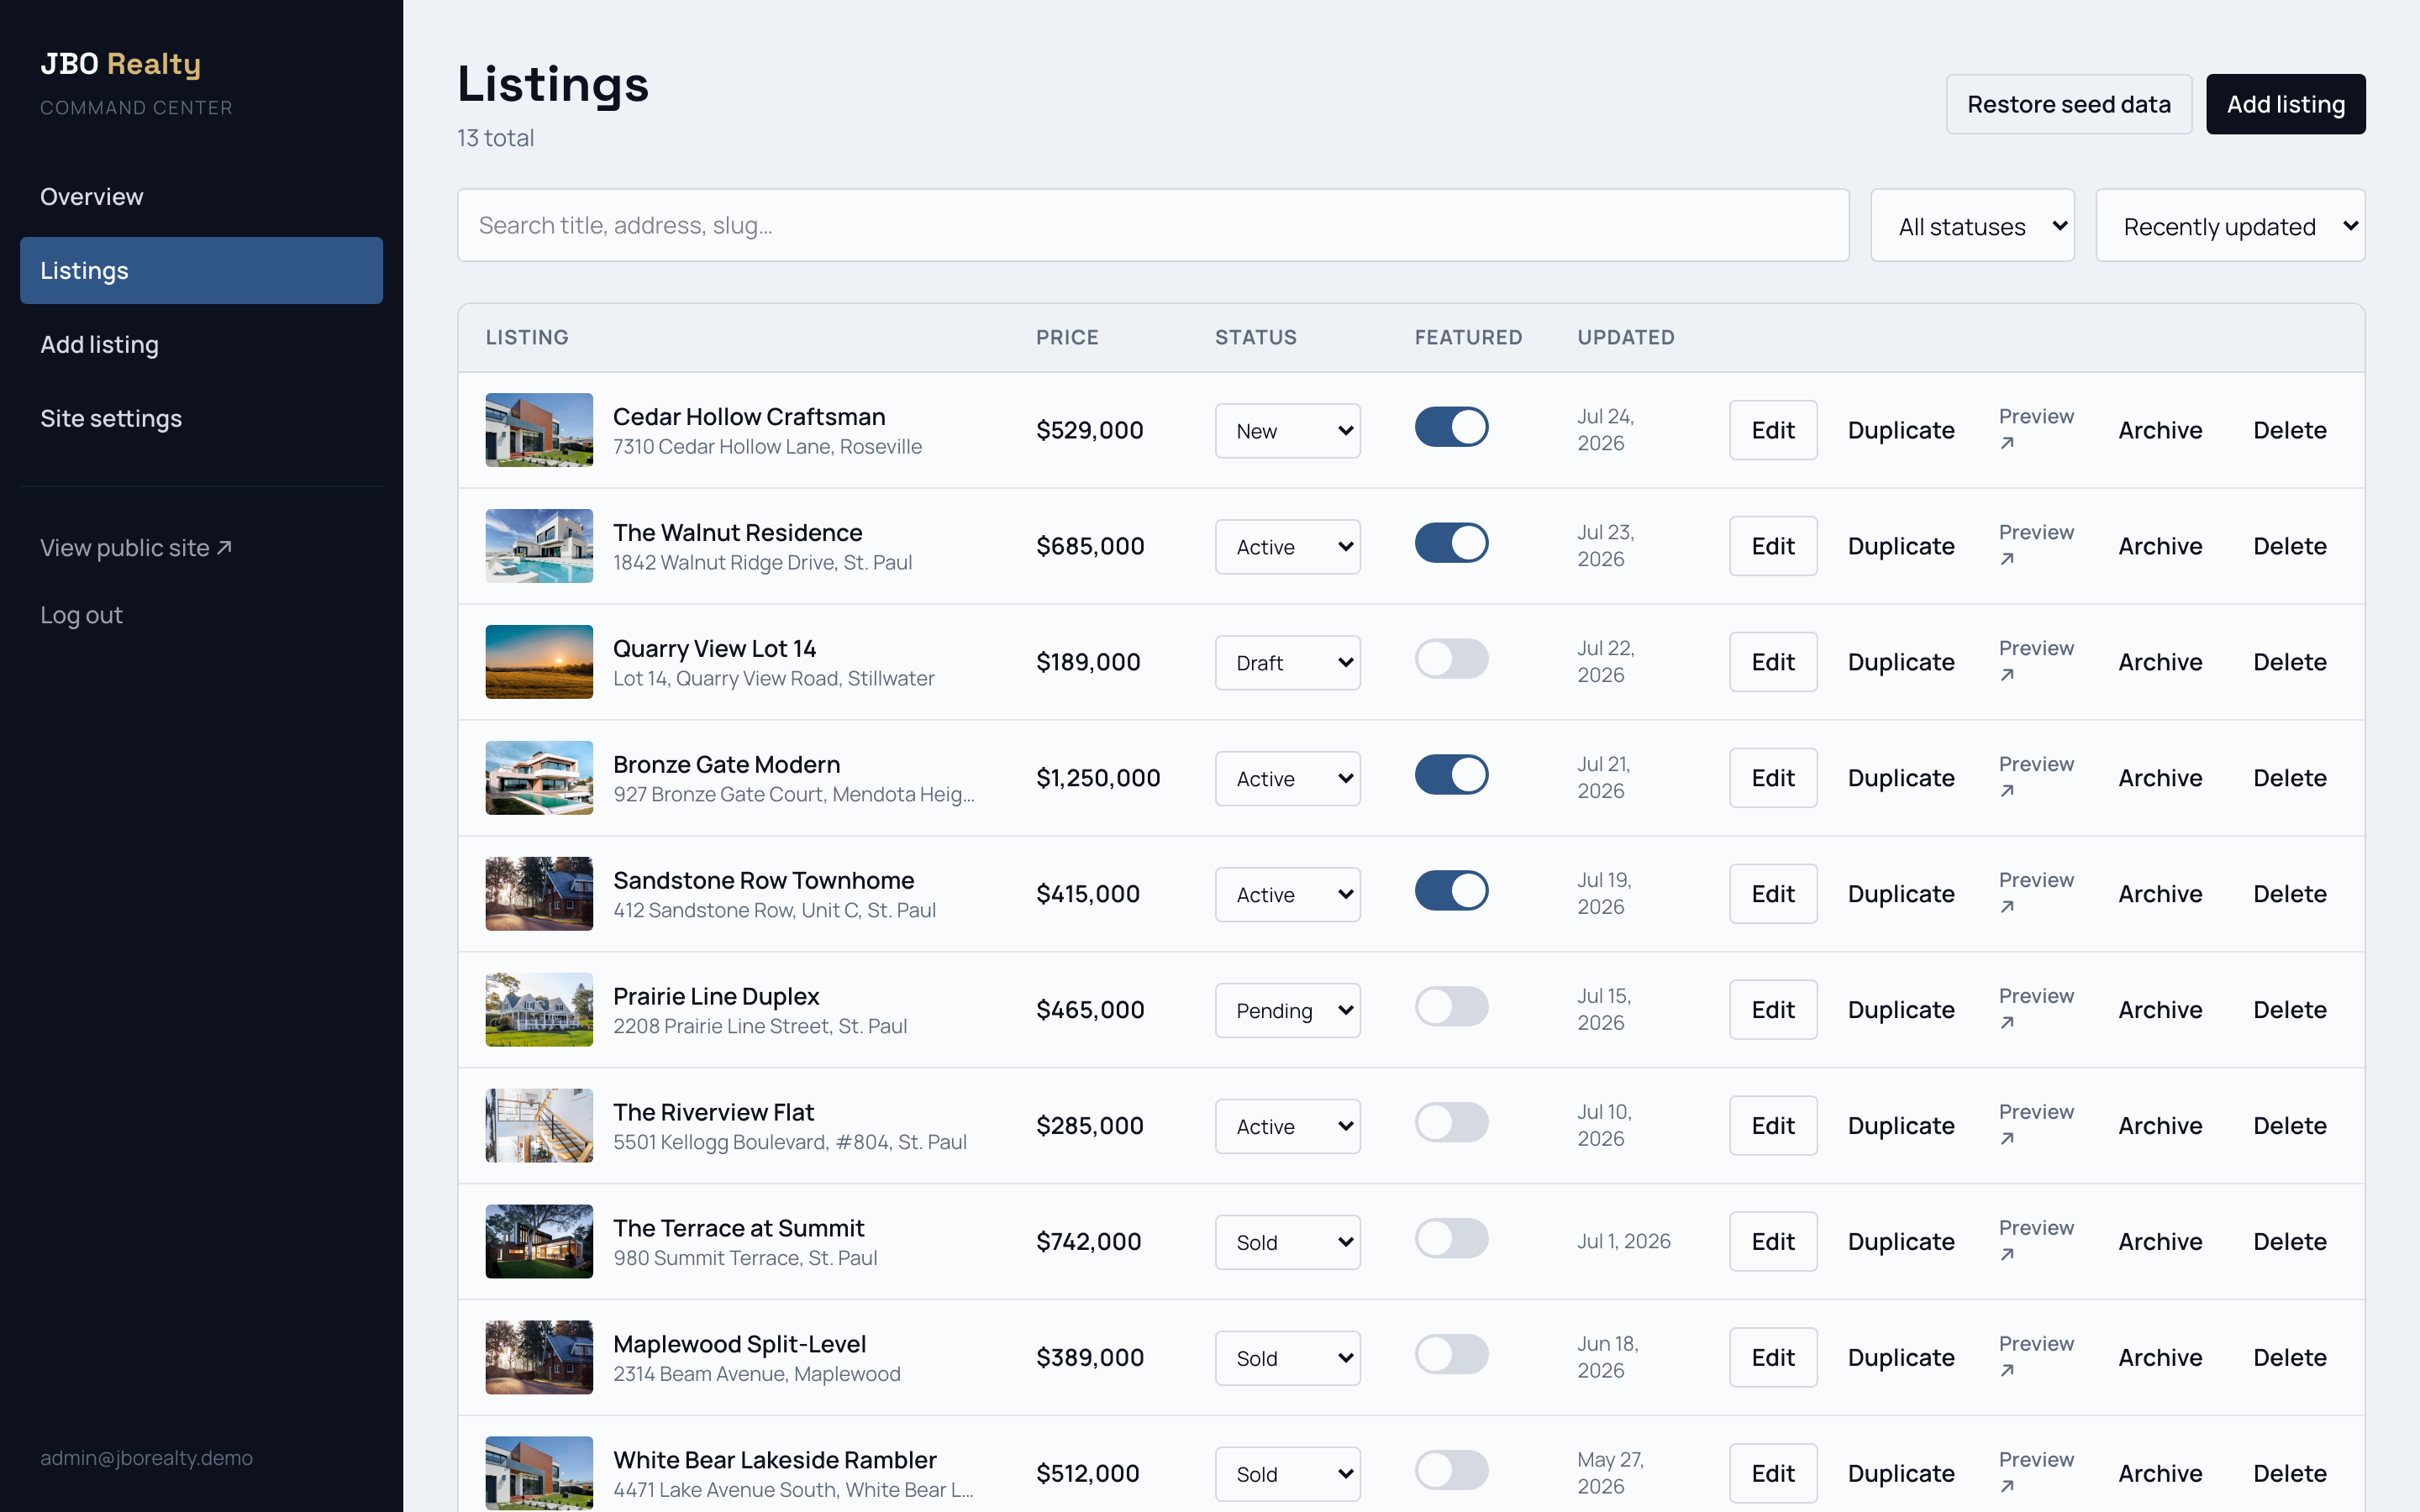This screenshot has height=1512, width=2420.
Task: Toggle featured for The Terrace at Summit
Action: [1451, 1239]
